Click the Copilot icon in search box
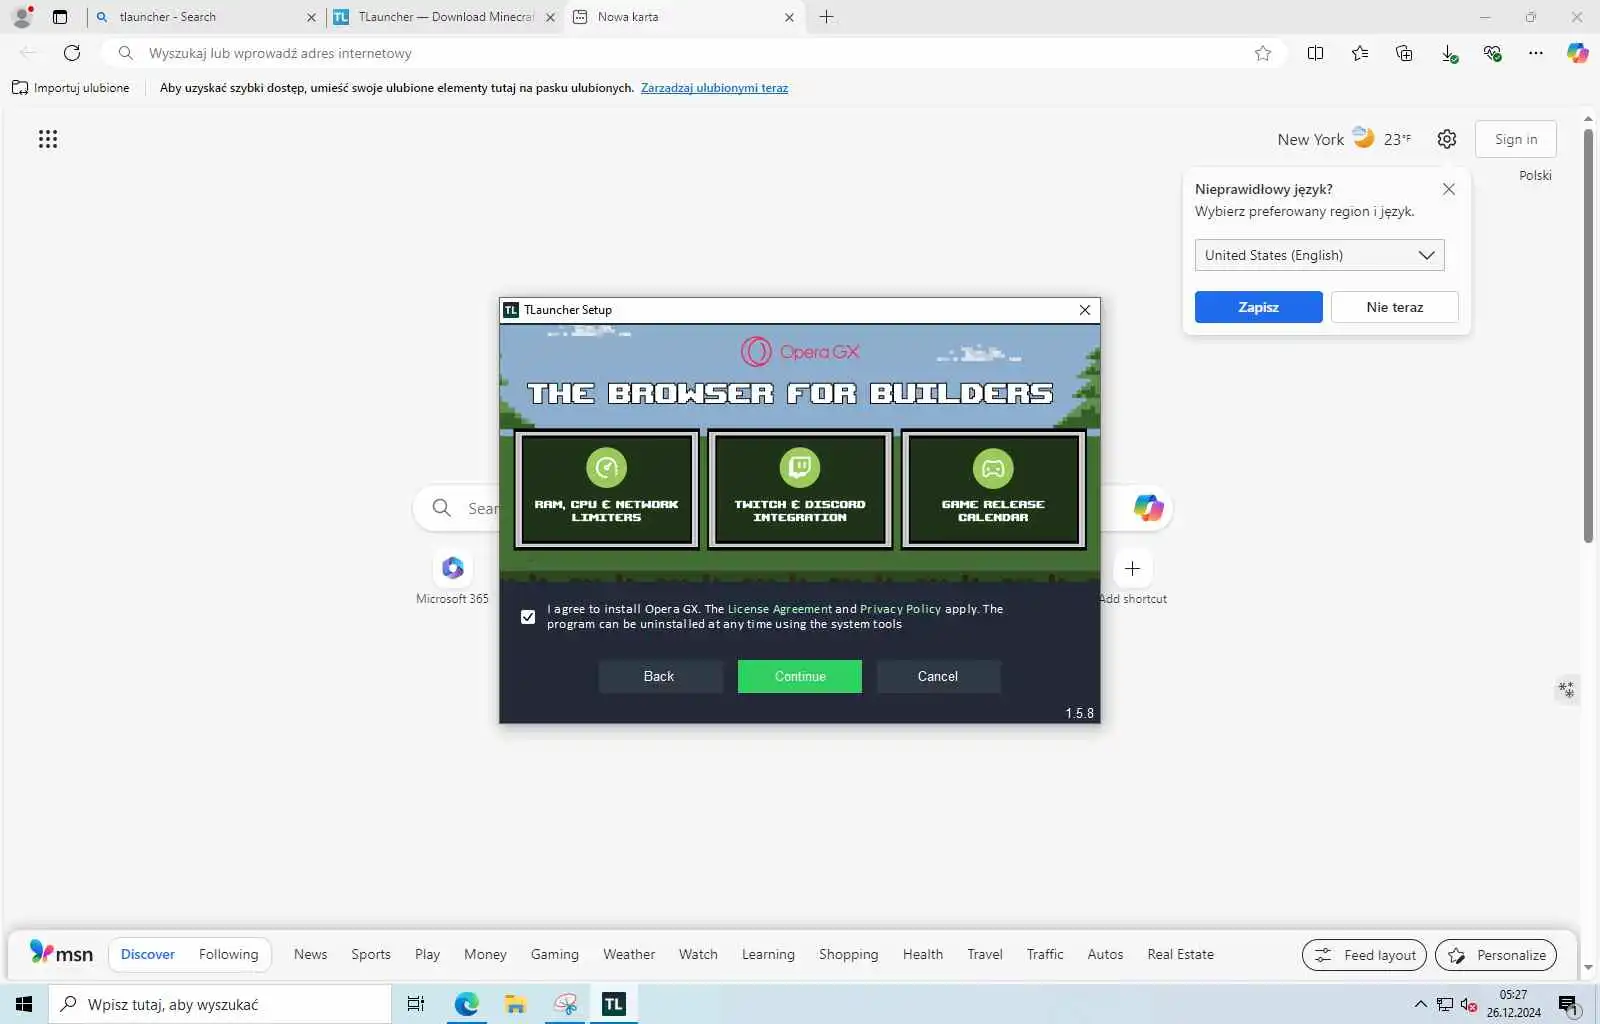 [1148, 508]
